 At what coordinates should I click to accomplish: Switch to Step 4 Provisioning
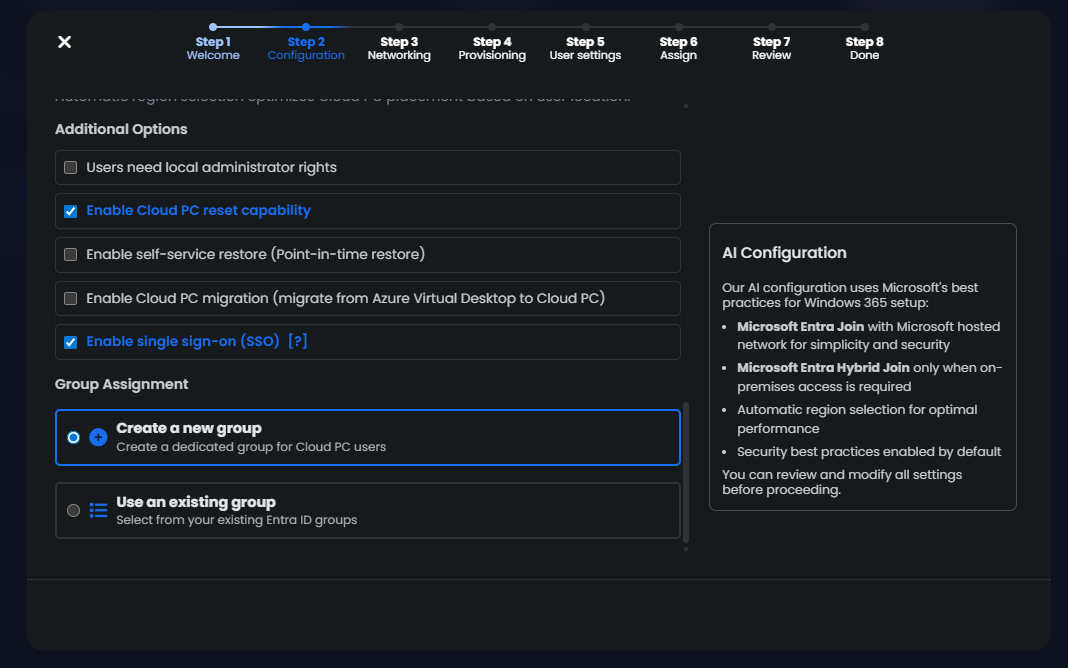point(492,48)
